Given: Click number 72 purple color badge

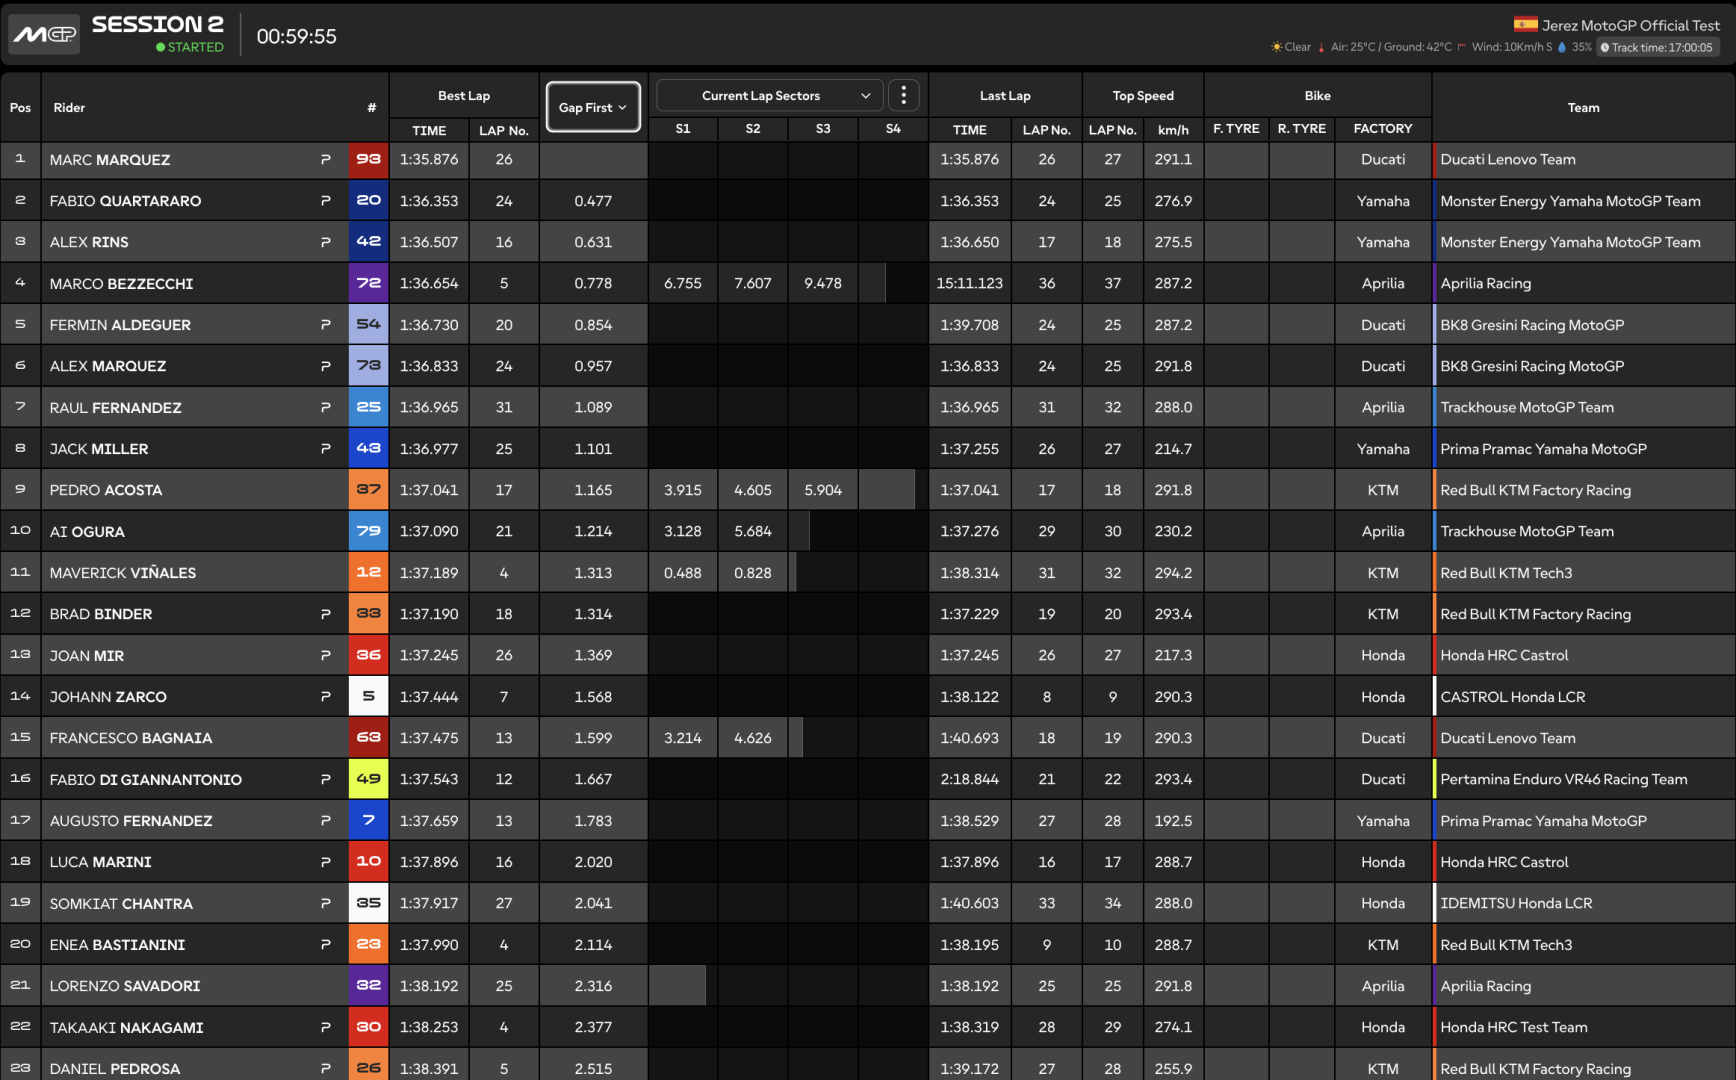Looking at the screenshot, I should pos(368,283).
